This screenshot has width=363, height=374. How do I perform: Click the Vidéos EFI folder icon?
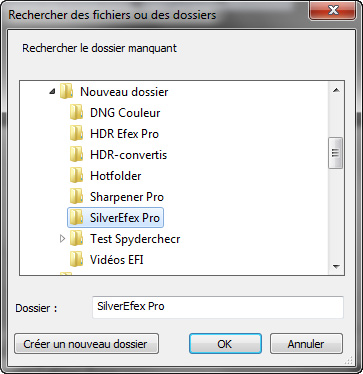(x=77, y=260)
